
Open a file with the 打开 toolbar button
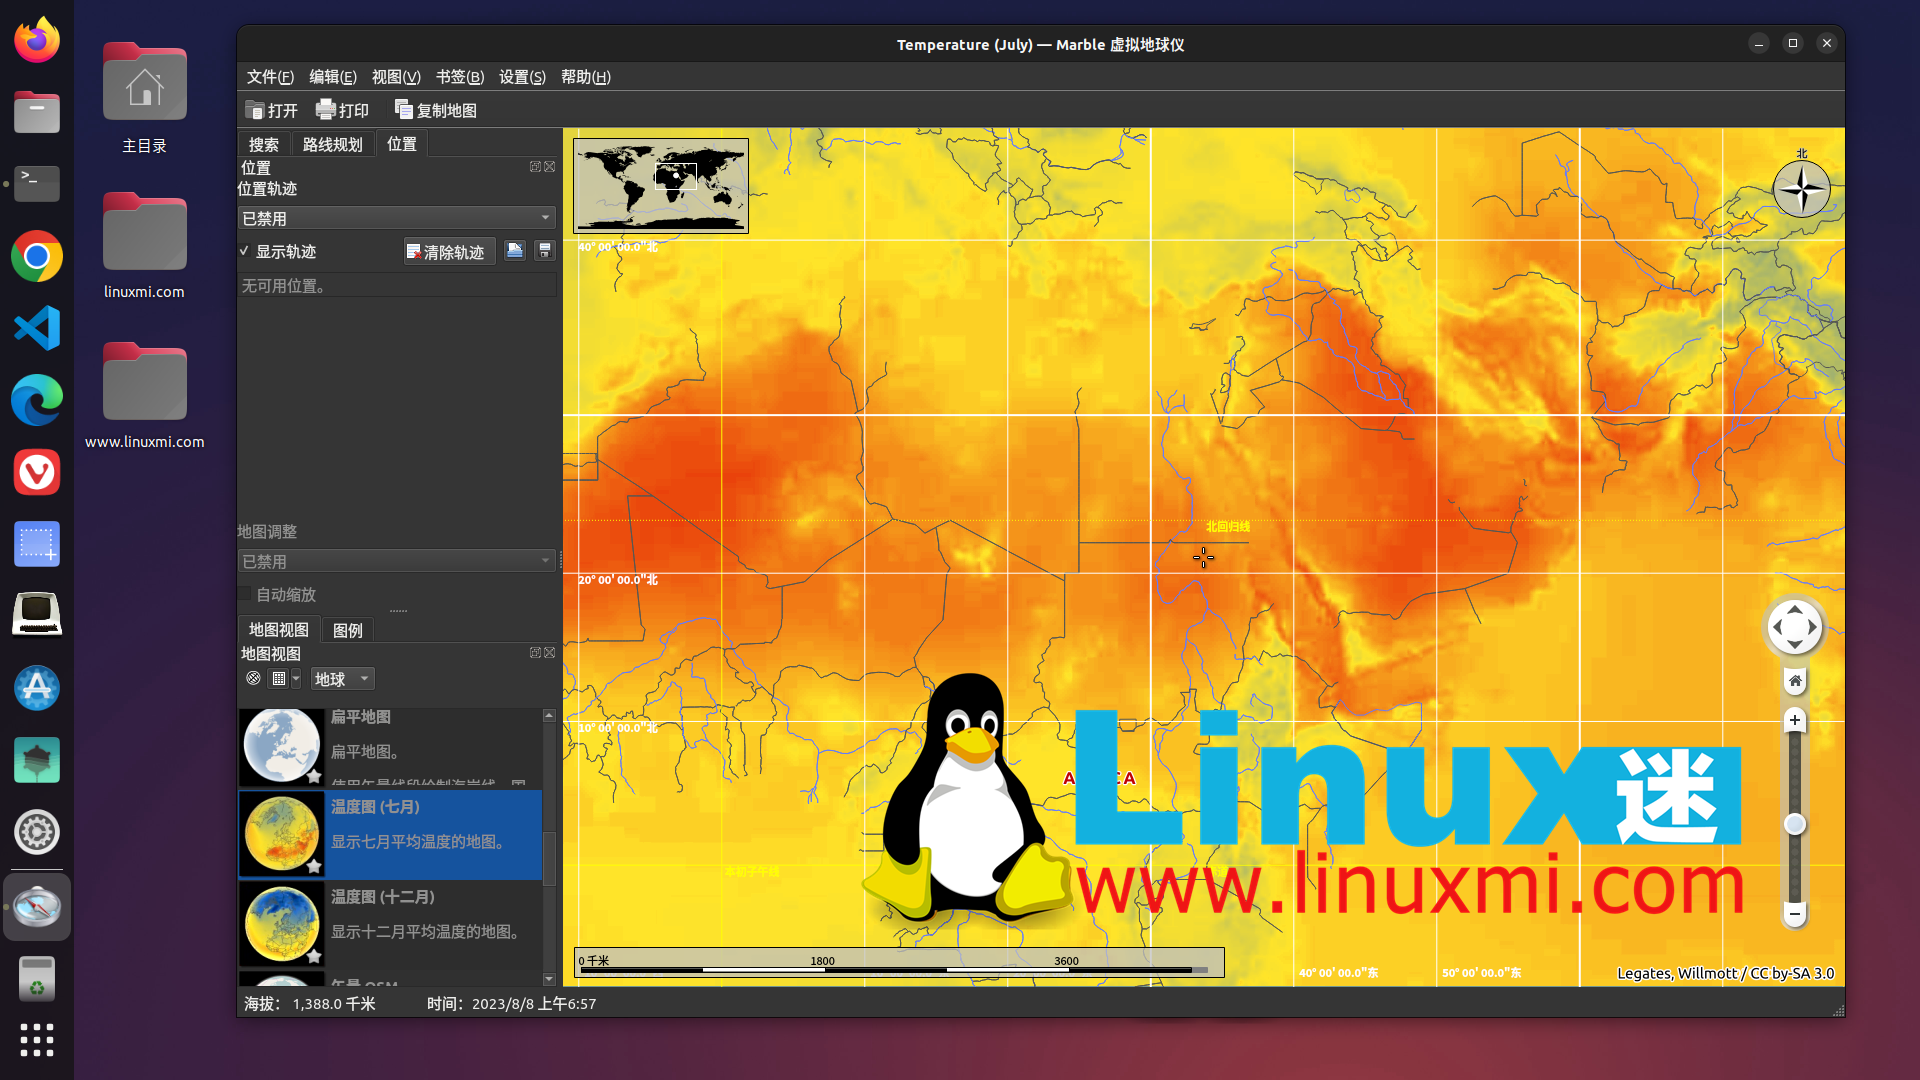272,110
